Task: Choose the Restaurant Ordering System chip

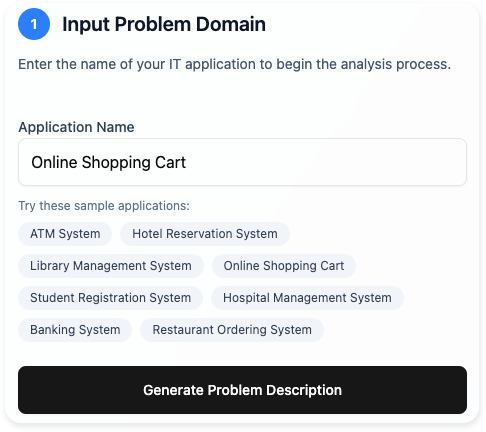Action: (232, 330)
